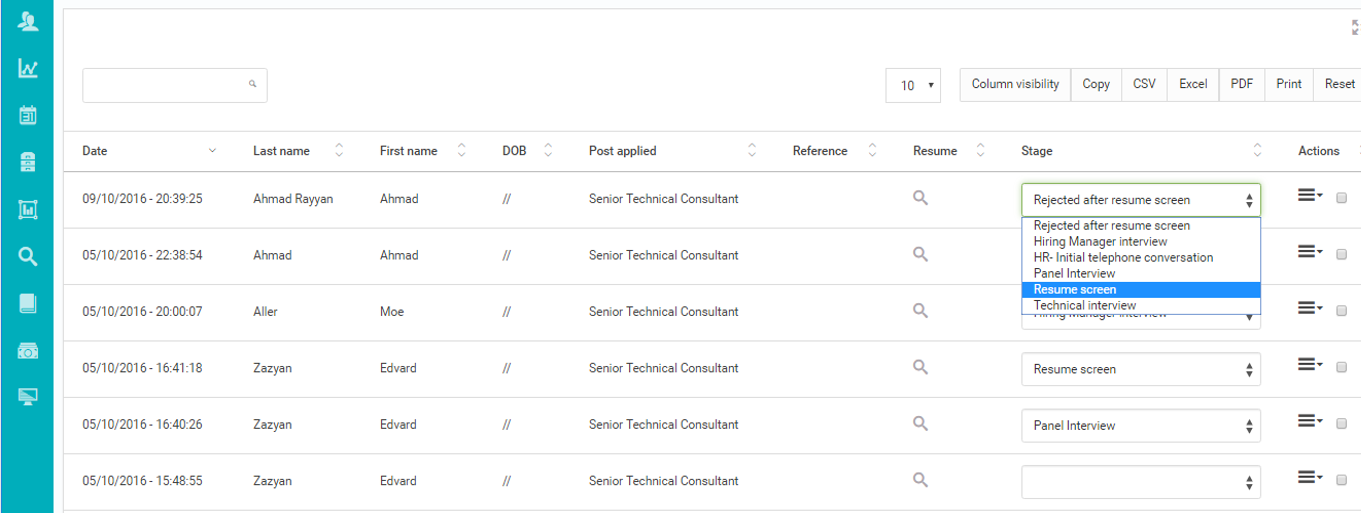Viewport: 1361px width, 513px height.
Task: Click the Column visibility button
Action: [x=1015, y=84]
